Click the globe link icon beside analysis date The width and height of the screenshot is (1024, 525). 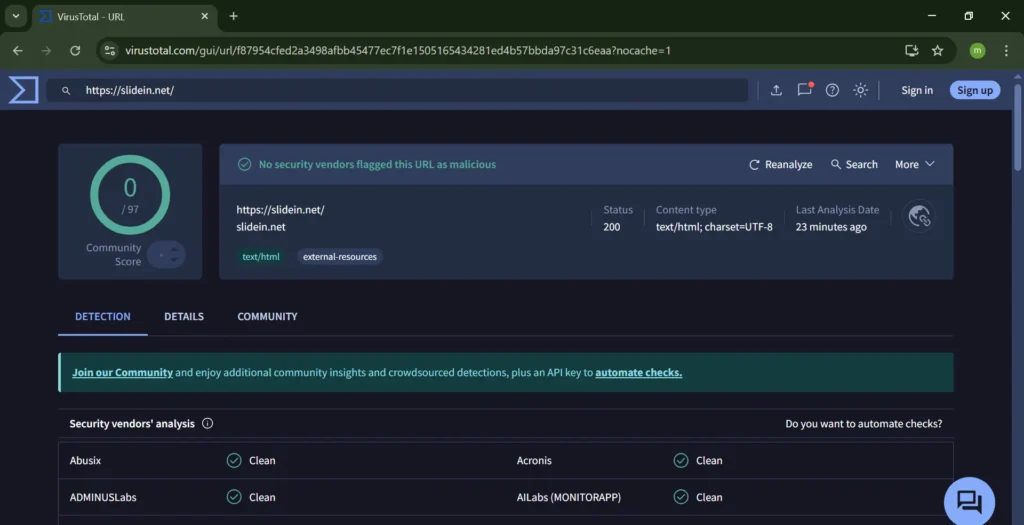pos(919,215)
